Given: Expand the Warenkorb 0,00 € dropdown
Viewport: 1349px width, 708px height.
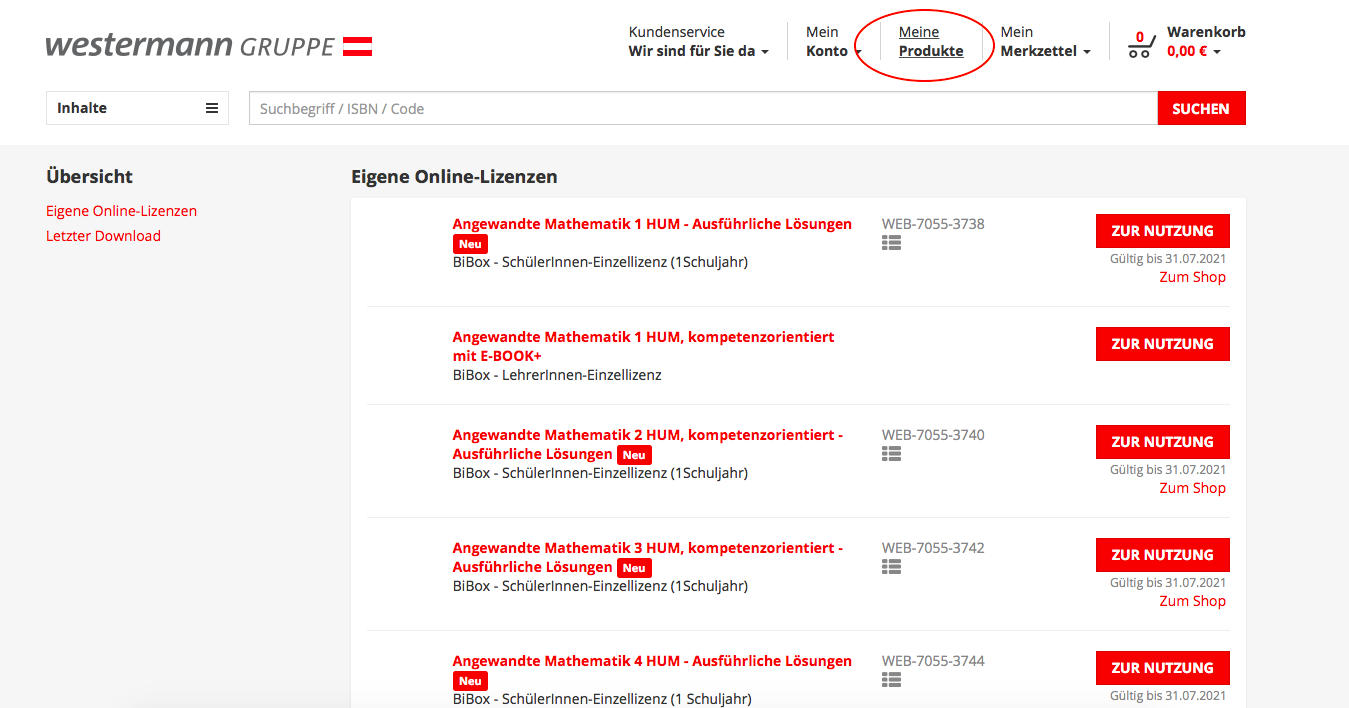Looking at the screenshot, I should click(x=1206, y=41).
